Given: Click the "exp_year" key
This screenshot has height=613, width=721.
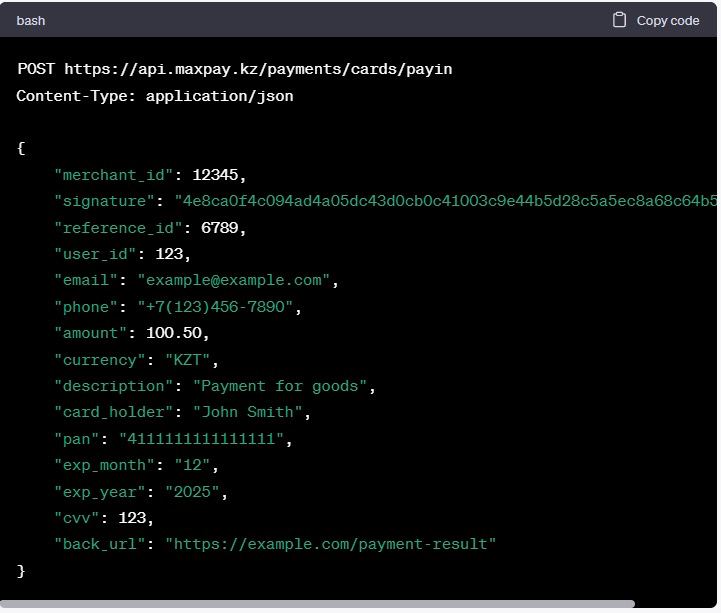Looking at the screenshot, I should point(100,492).
